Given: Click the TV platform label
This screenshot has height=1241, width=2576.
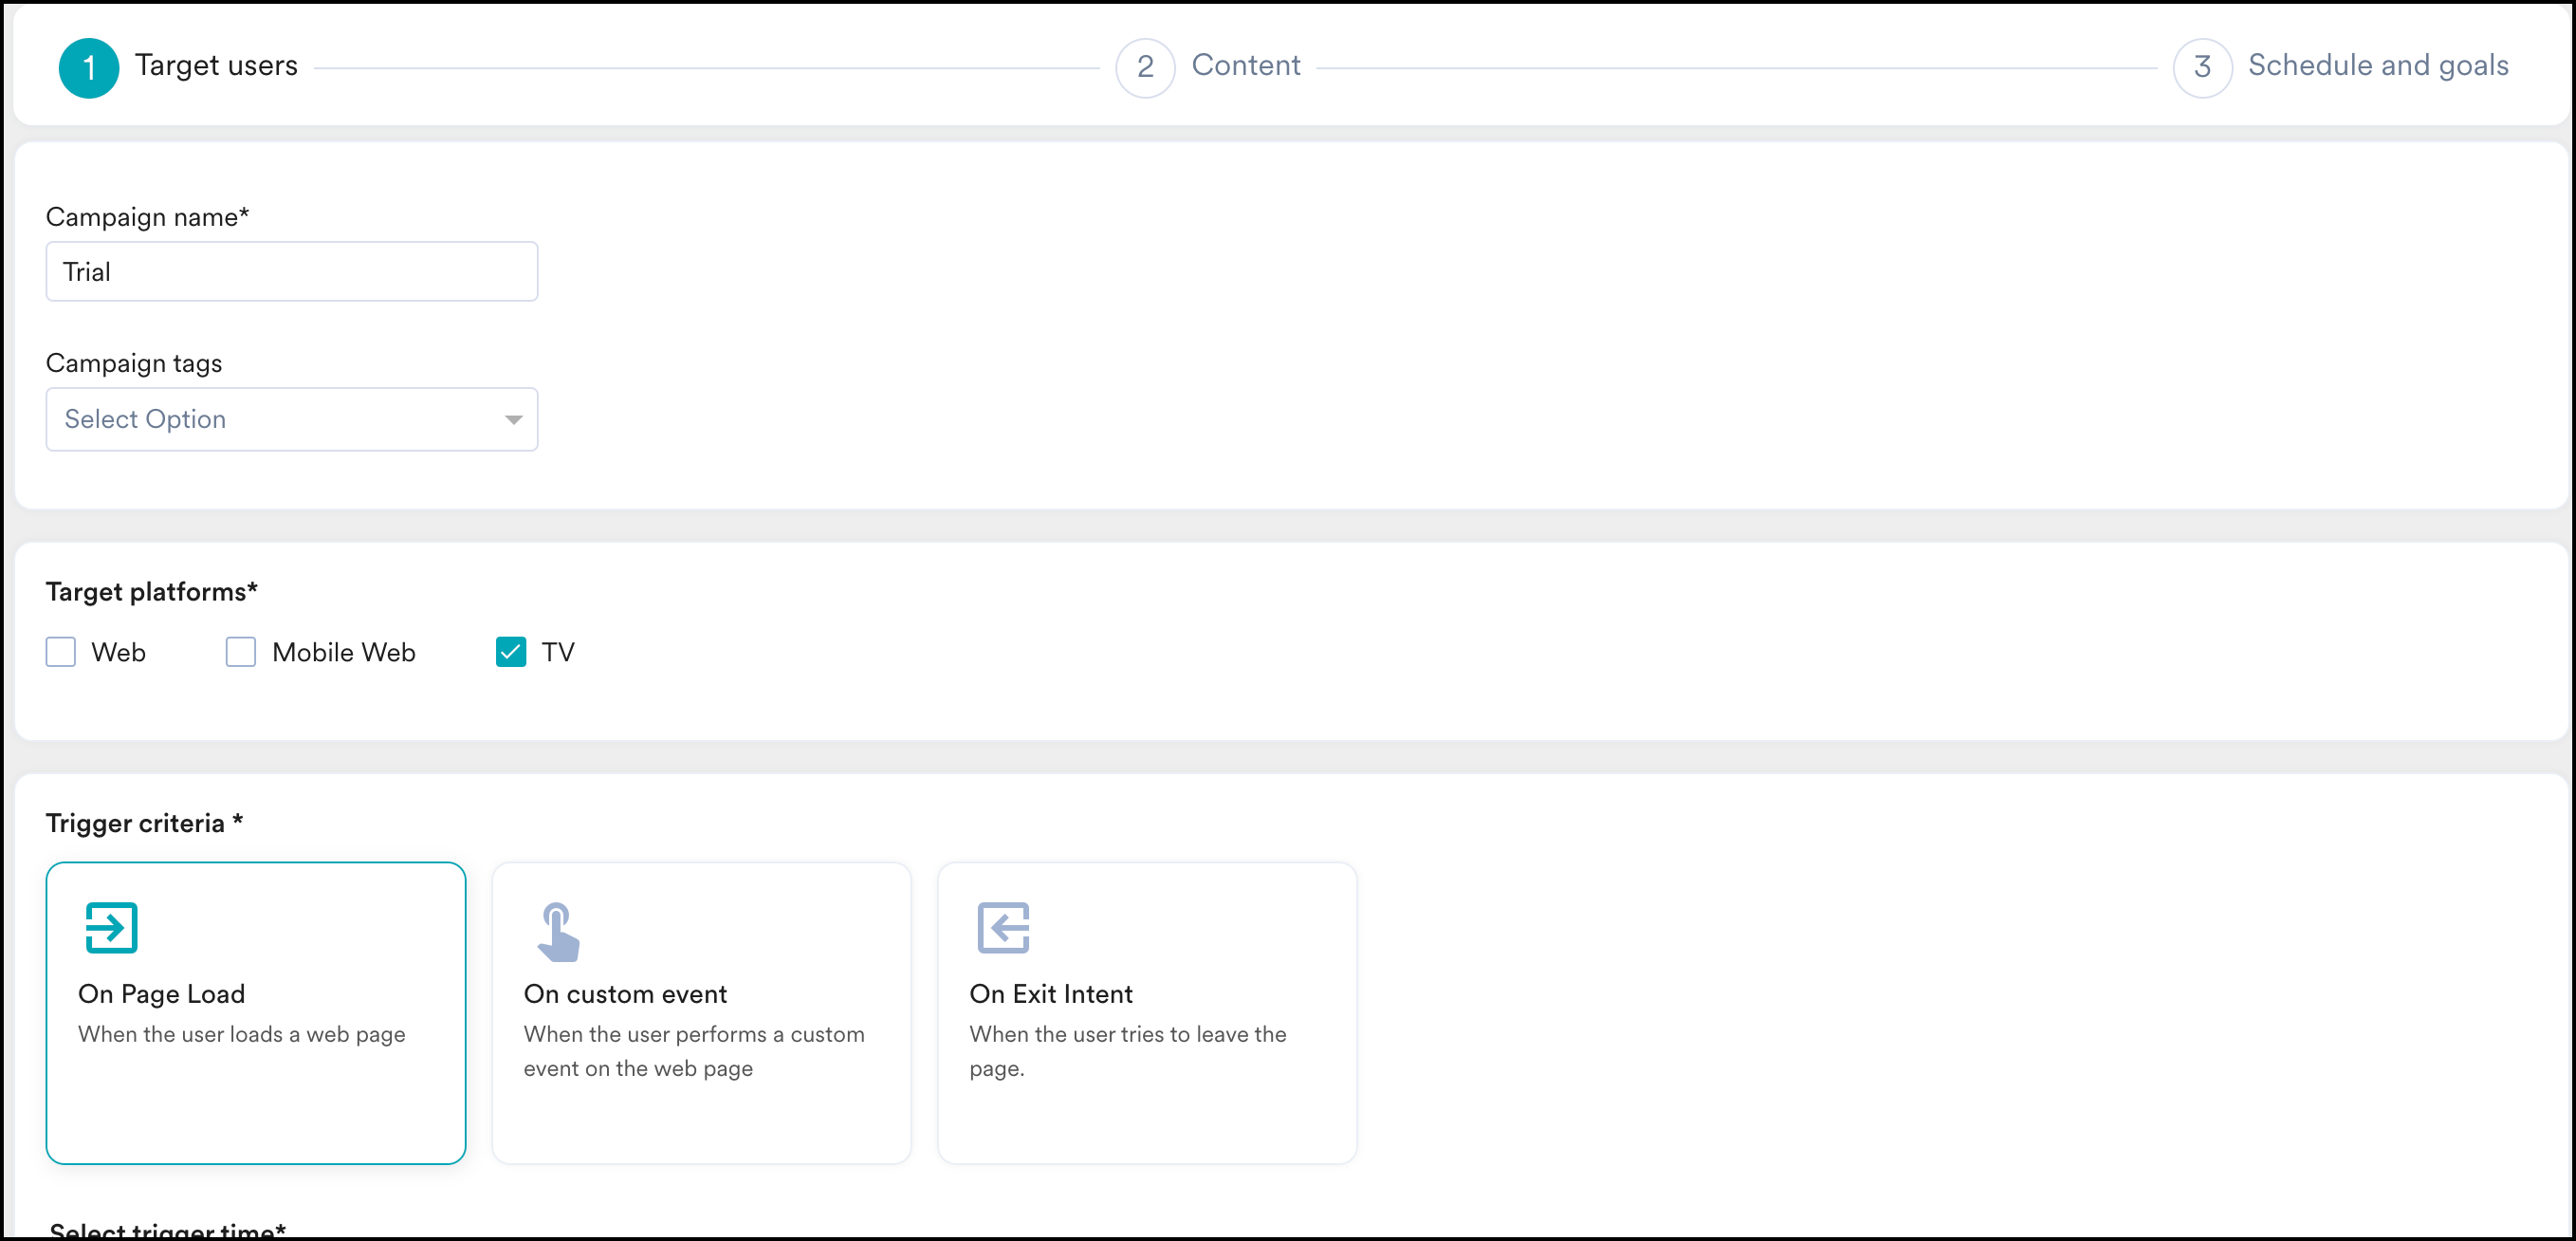Looking at the screenshot, I should (558, 653).
